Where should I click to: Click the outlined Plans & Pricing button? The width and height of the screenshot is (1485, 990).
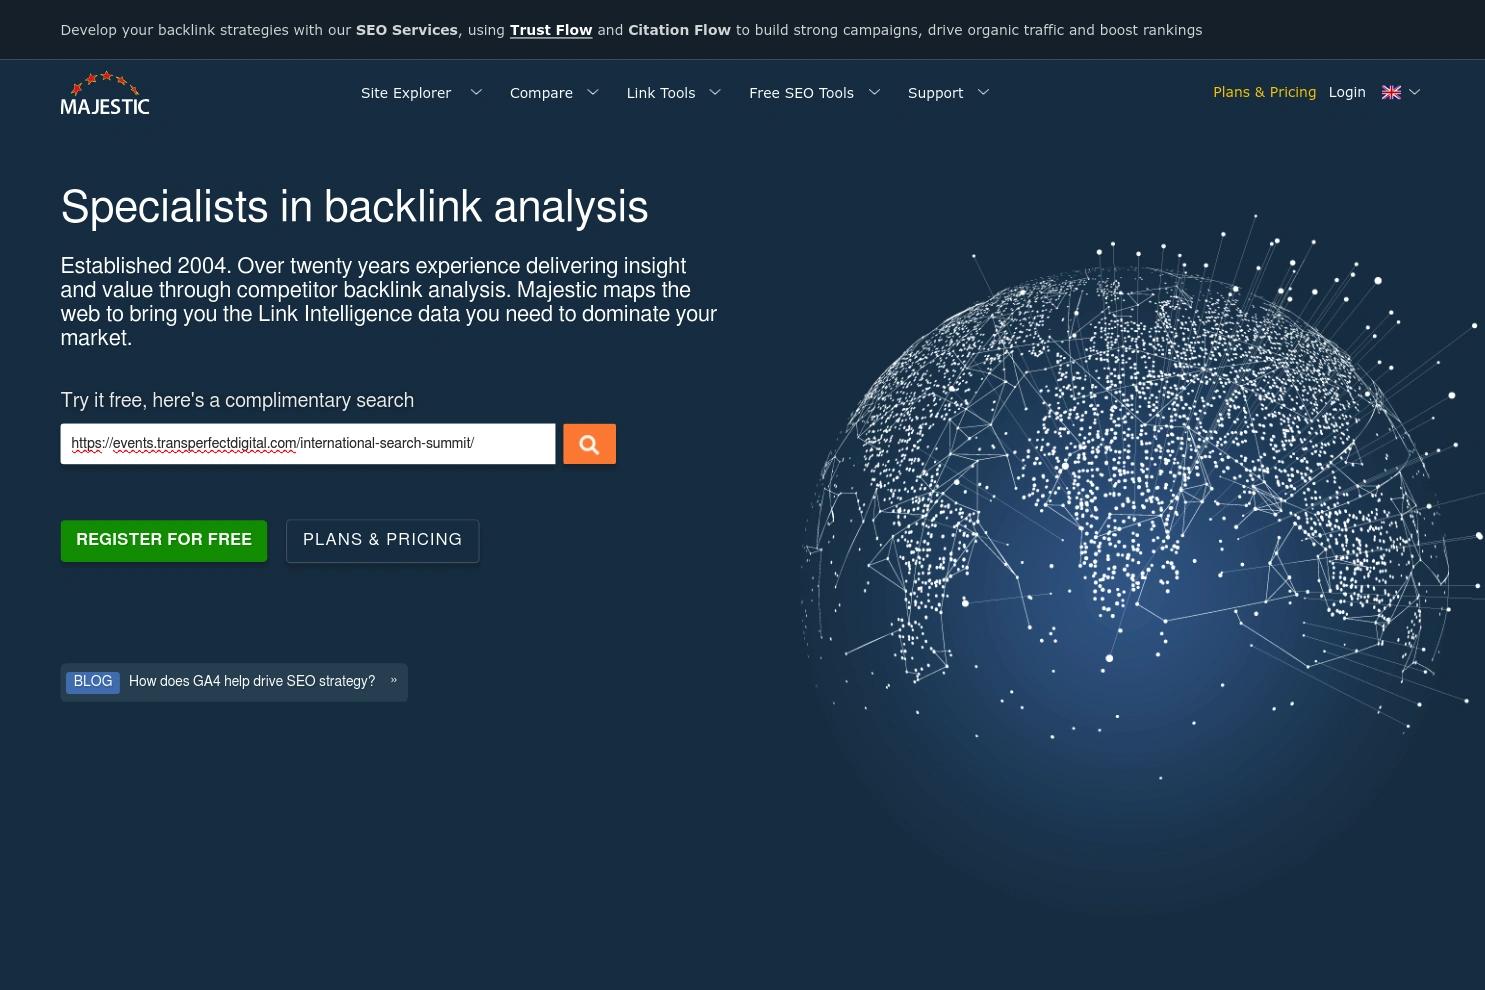(x=382, y=540)
